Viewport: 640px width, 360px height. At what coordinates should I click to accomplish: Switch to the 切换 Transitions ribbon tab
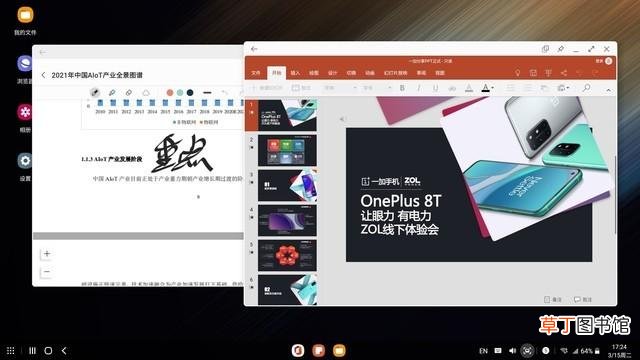point(351,73)
